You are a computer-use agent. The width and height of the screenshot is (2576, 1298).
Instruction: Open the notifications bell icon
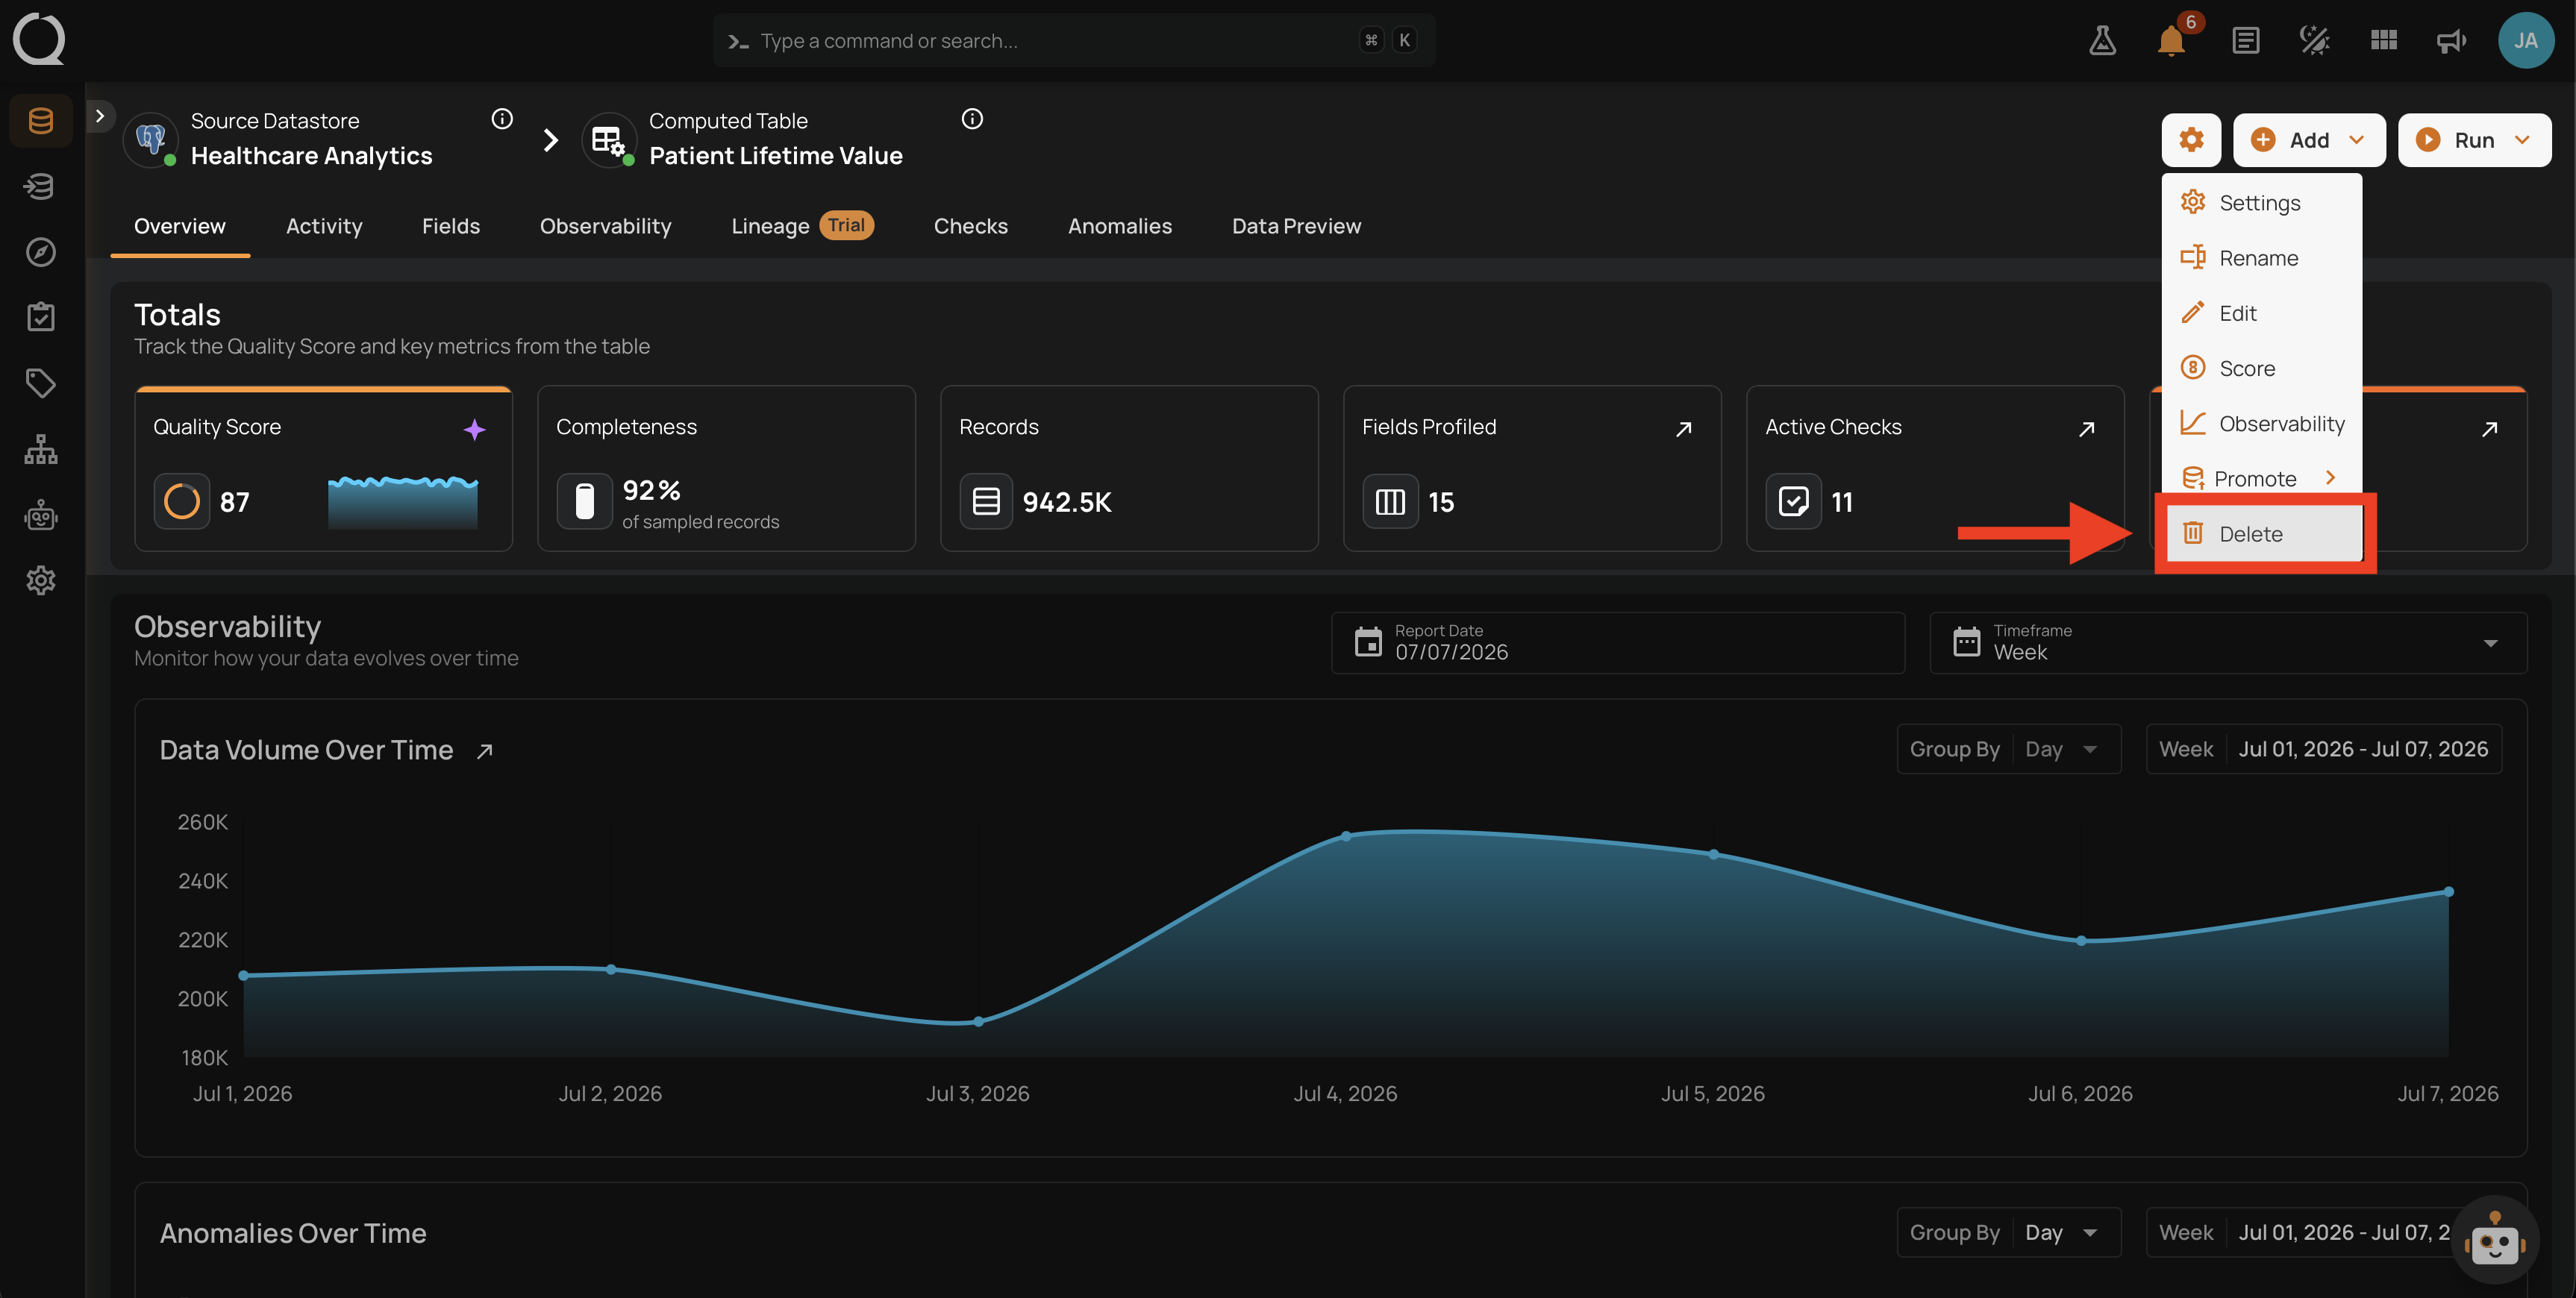click(x=2171, y=41)
